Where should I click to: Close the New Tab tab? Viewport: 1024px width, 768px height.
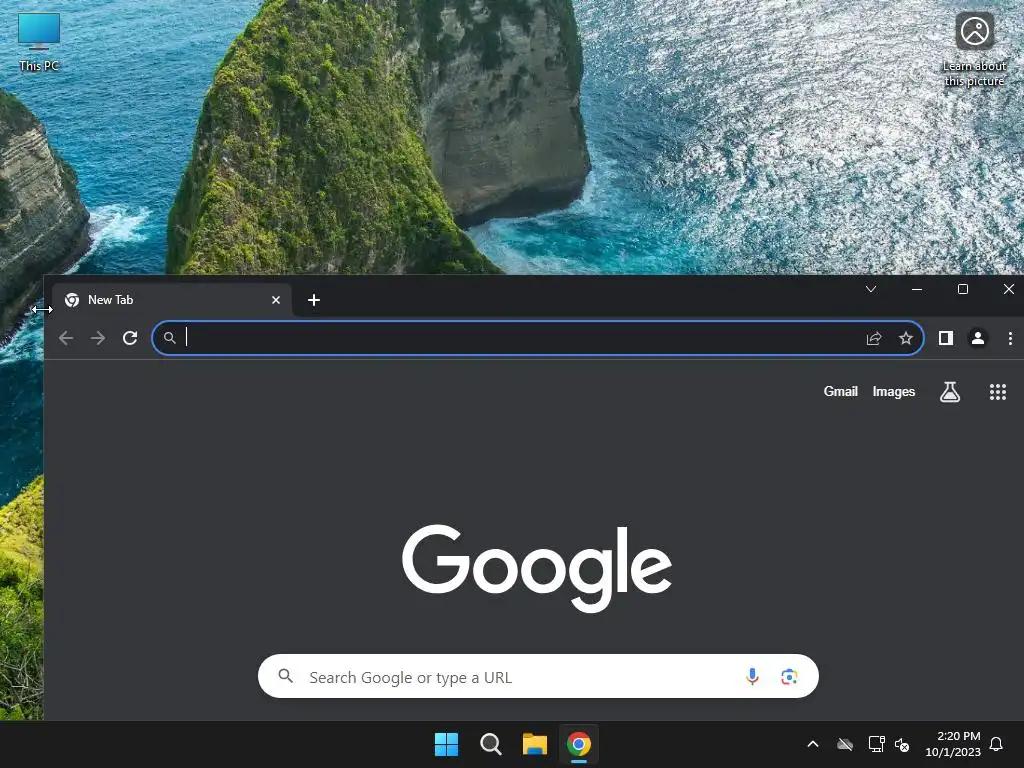pos(276,300)
